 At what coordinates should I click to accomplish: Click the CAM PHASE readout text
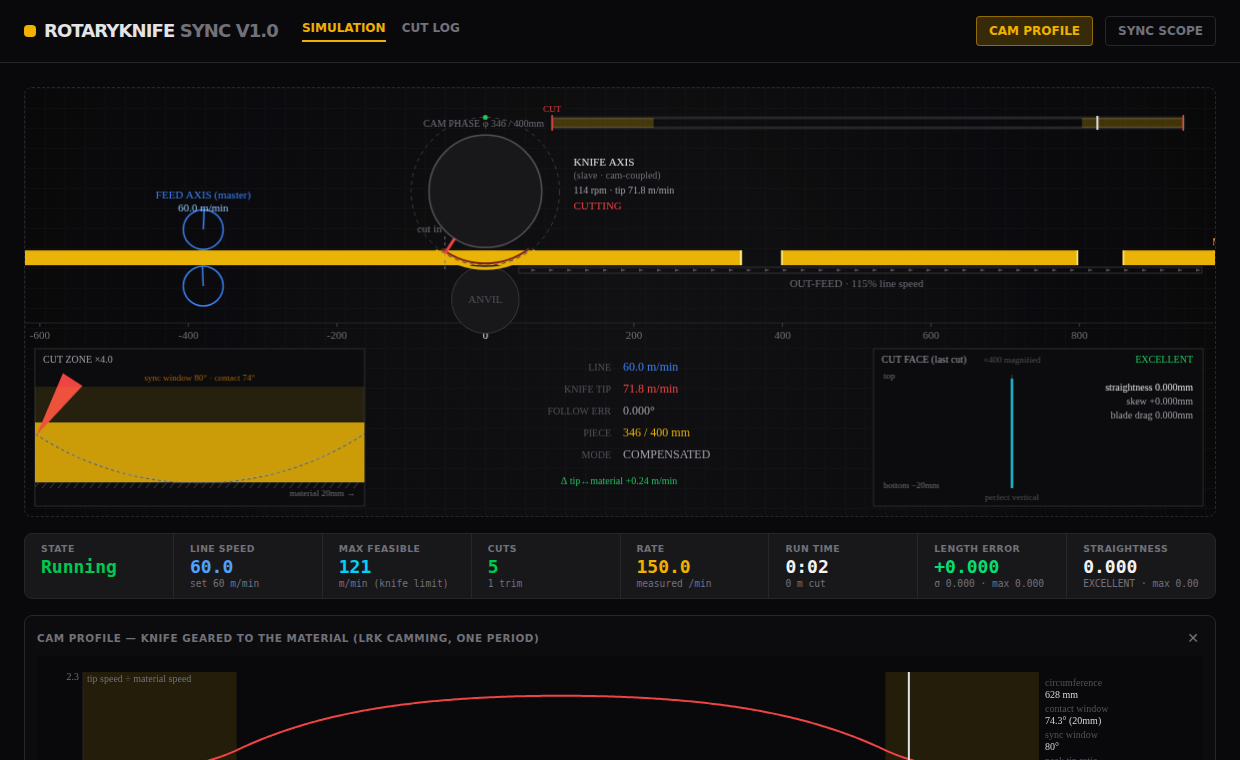pos(483,124)
